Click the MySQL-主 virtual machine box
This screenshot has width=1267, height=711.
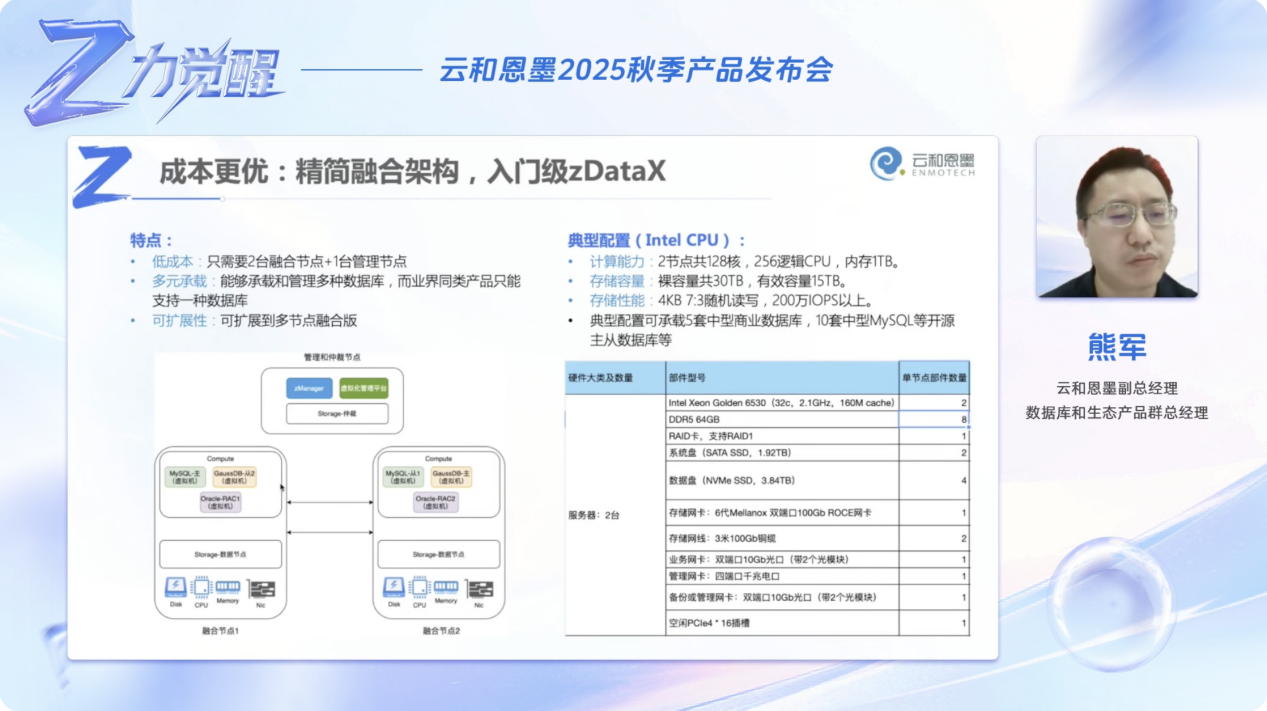click(184, 476)
